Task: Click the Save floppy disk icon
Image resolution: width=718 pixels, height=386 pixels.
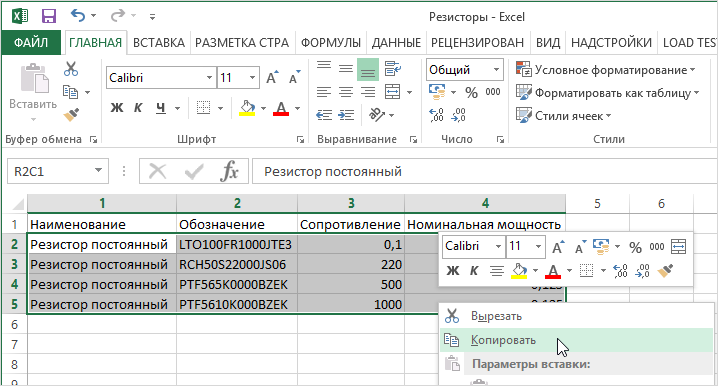Action: pyautogui.click(x=49, y=16)
